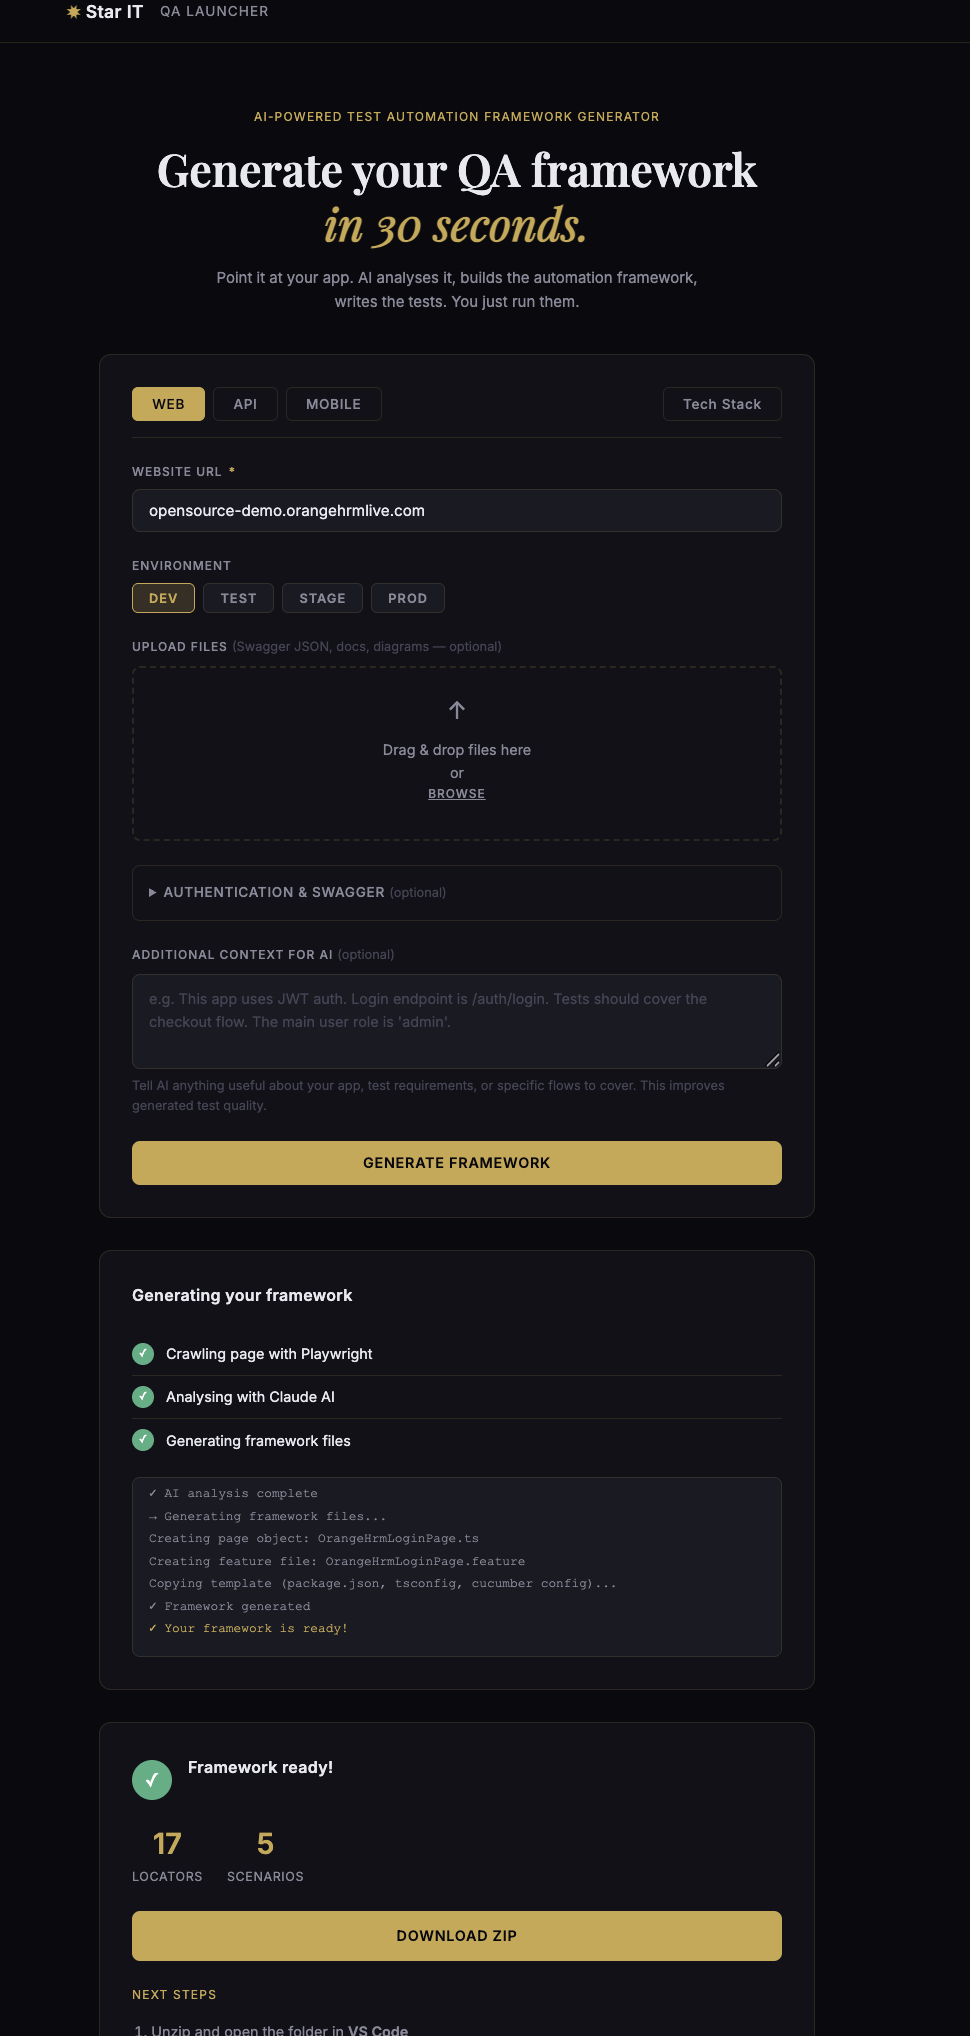Expand the Authentication & Swagger section
The height and width of the screenshot is (2036, 970).
[x=457, y=893]
